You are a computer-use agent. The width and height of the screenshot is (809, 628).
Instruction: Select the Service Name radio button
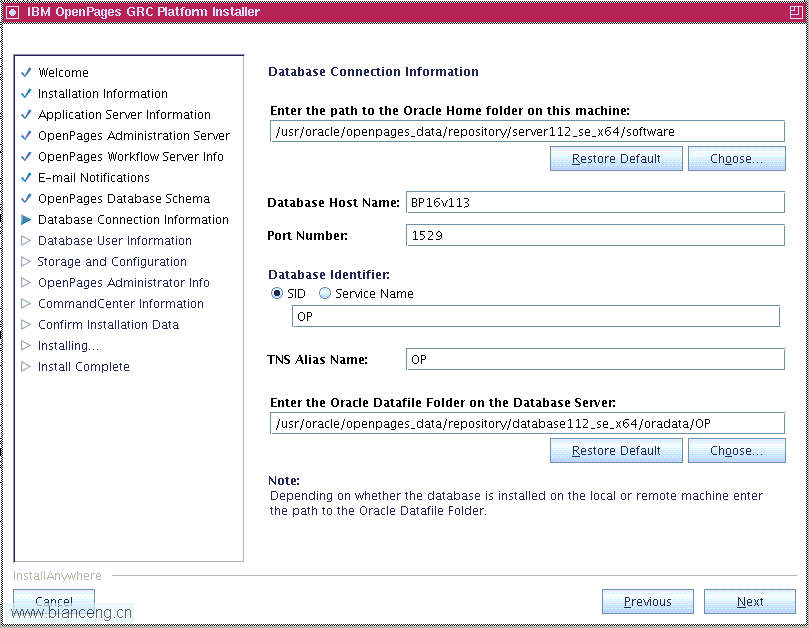(325, 294)
